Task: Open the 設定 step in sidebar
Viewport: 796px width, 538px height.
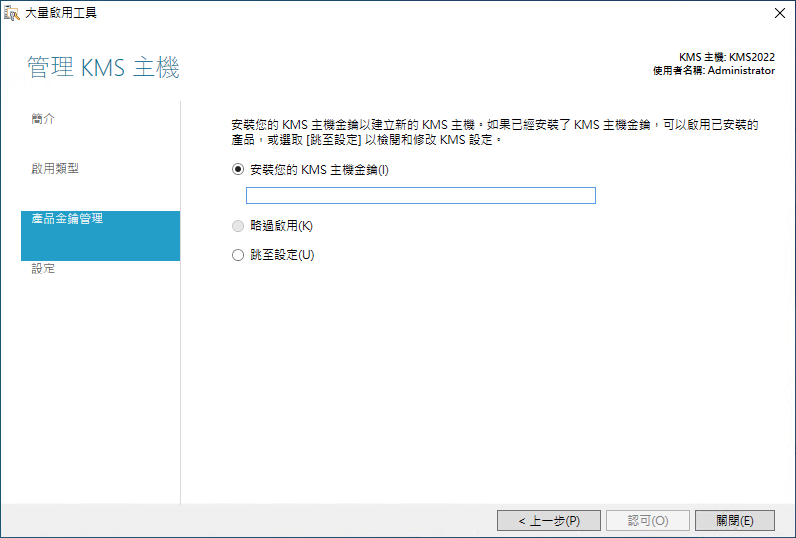Action: [x=43, y=268]
